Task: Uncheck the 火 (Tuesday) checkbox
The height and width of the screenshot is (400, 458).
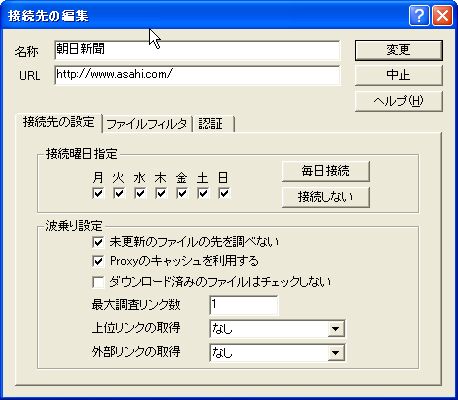Action: (119, 193)
